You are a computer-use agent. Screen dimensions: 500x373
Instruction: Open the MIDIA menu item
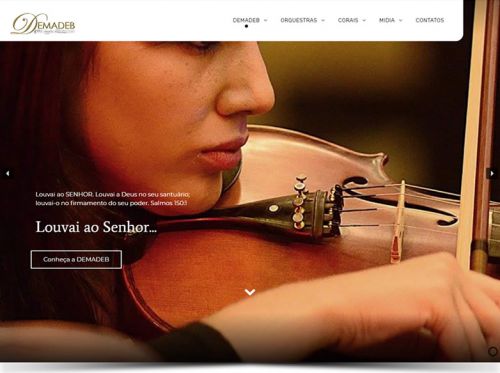pos(387,20)
